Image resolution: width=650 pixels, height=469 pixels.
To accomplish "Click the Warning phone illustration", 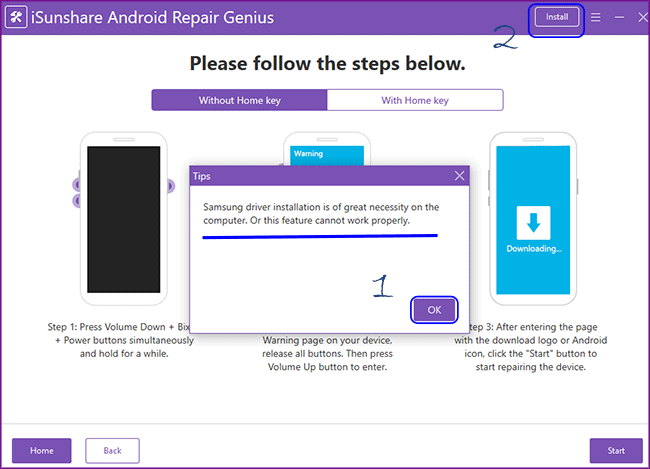I will point(327,149).
